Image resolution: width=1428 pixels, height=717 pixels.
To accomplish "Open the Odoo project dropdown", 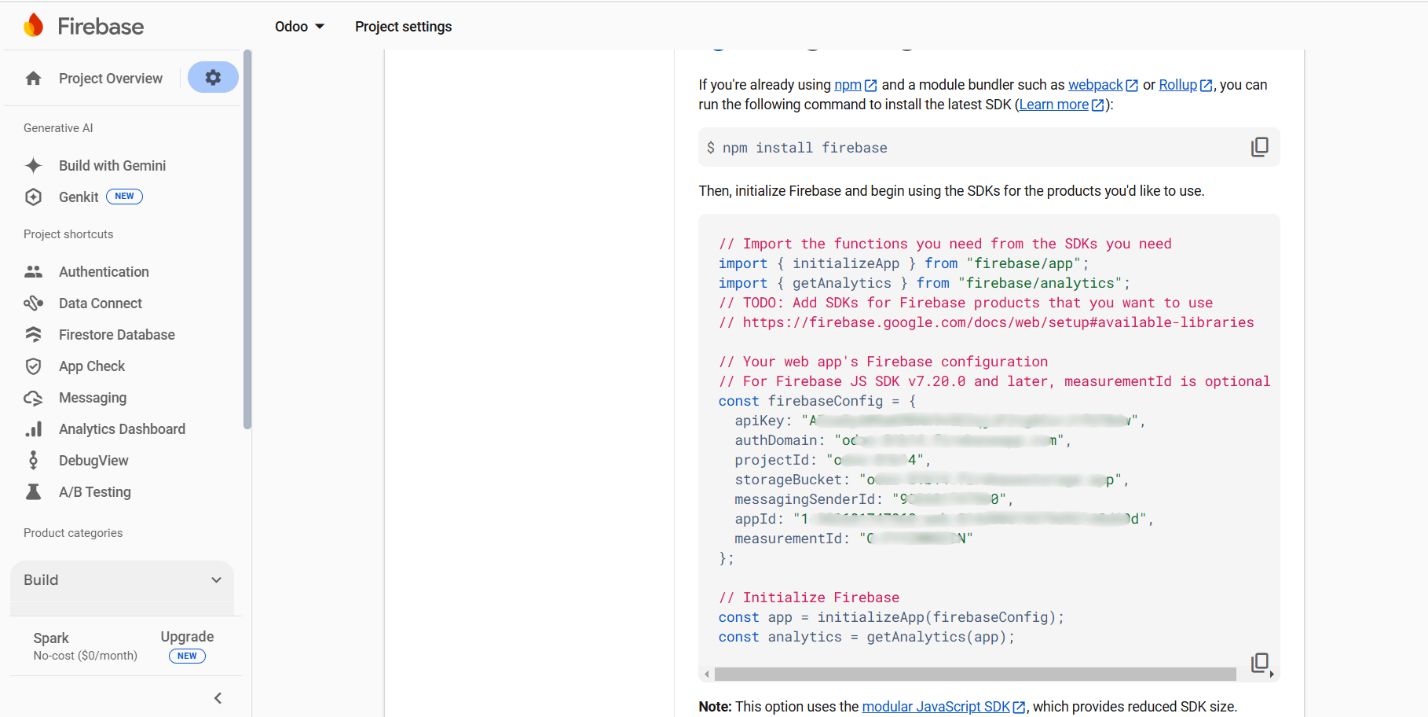I will (300, 26).
